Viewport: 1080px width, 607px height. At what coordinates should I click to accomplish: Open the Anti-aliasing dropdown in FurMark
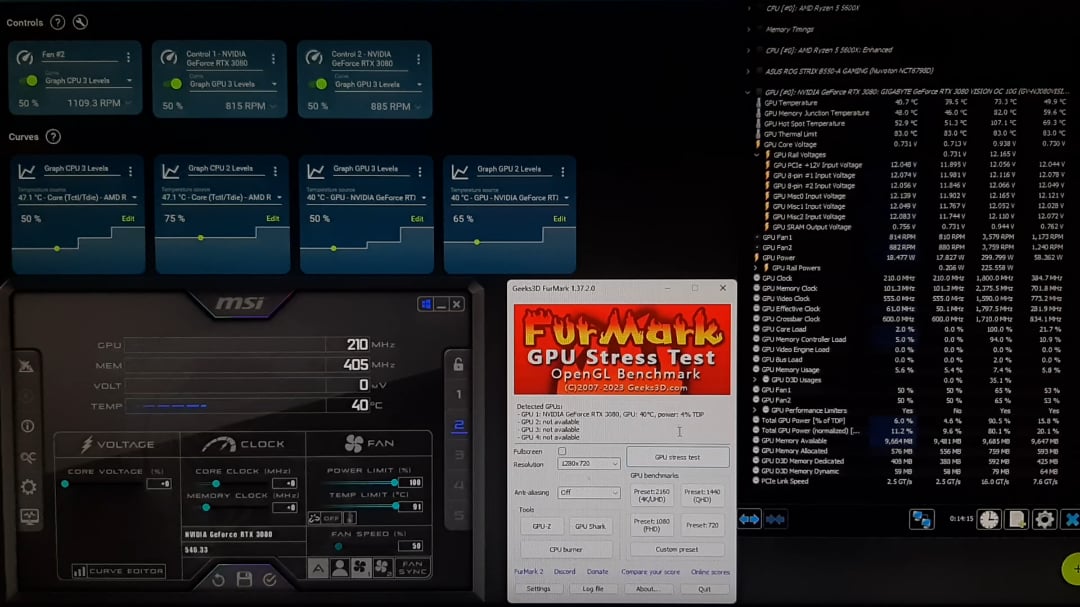click(x=587, y=492)
